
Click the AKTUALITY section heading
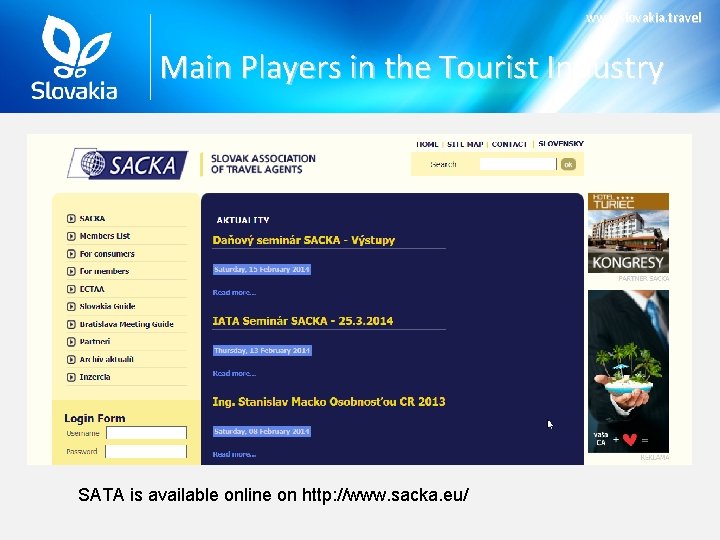[243, 220]
